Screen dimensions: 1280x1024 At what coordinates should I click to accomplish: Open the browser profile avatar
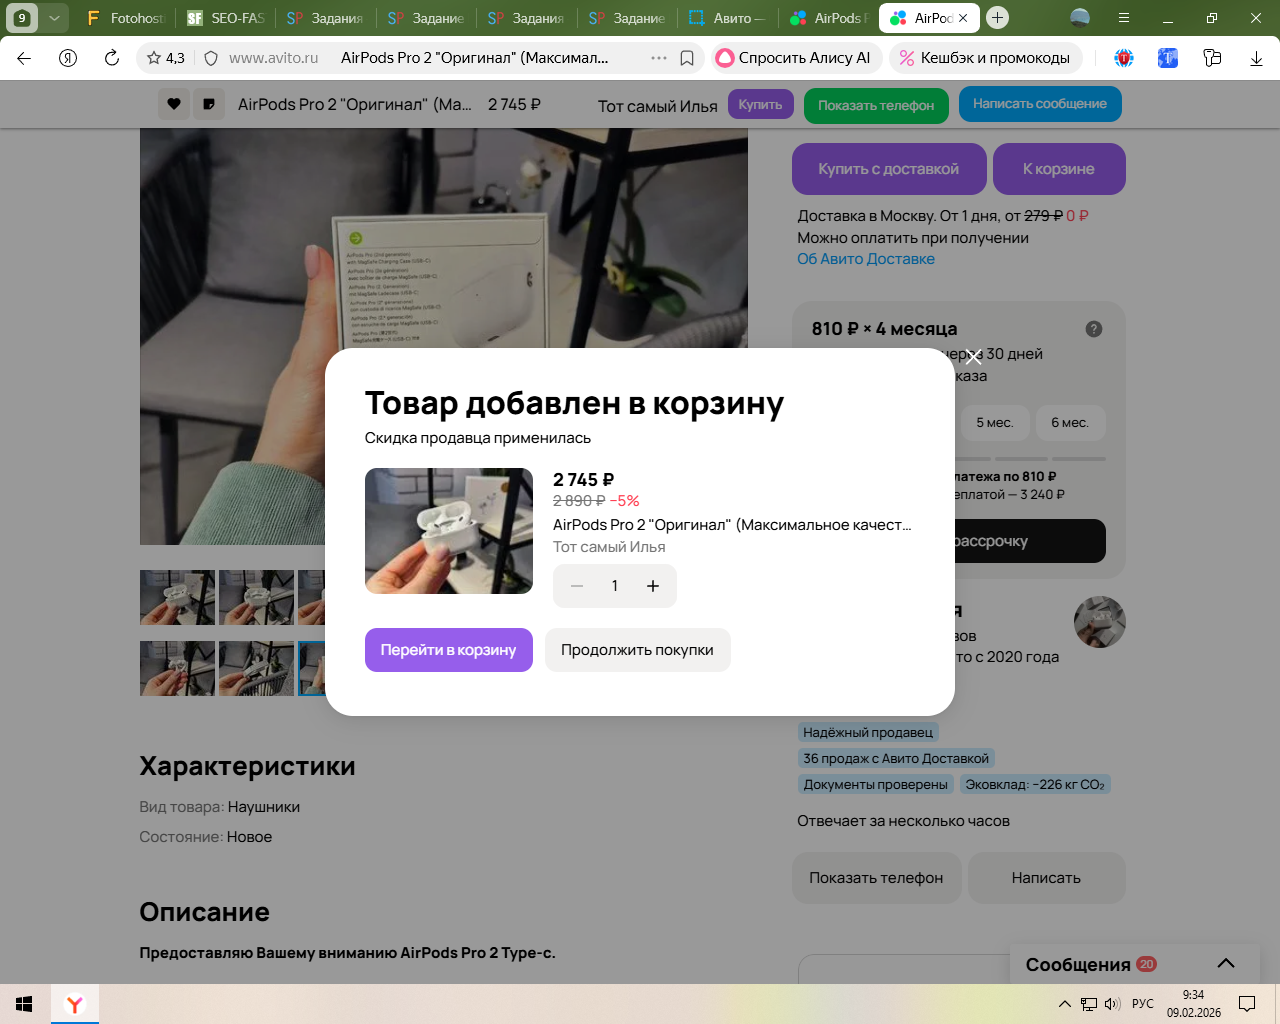coord(1080,18)
